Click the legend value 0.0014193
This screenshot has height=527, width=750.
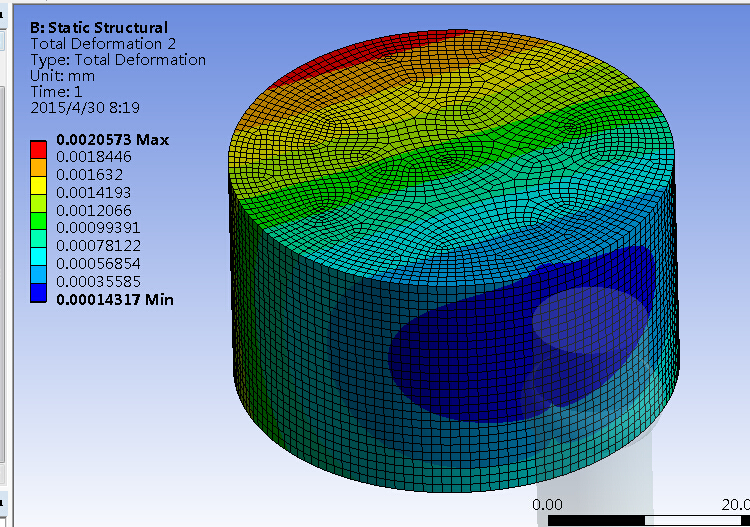[x=94, y=193]
